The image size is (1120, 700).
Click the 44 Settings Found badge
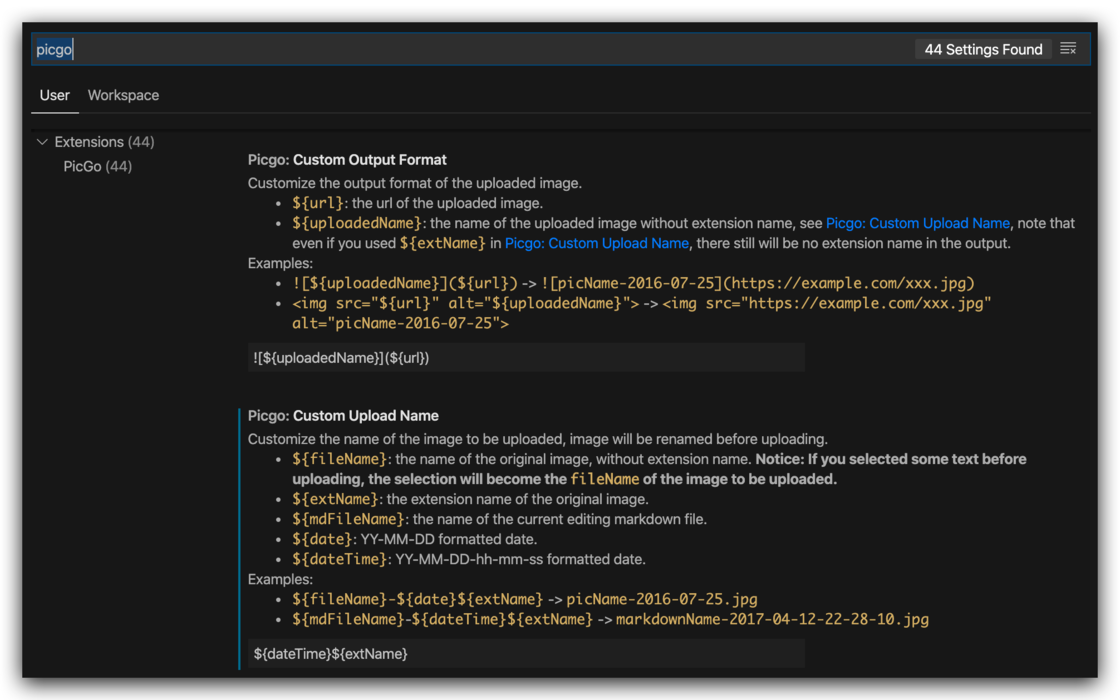point(982,49)
